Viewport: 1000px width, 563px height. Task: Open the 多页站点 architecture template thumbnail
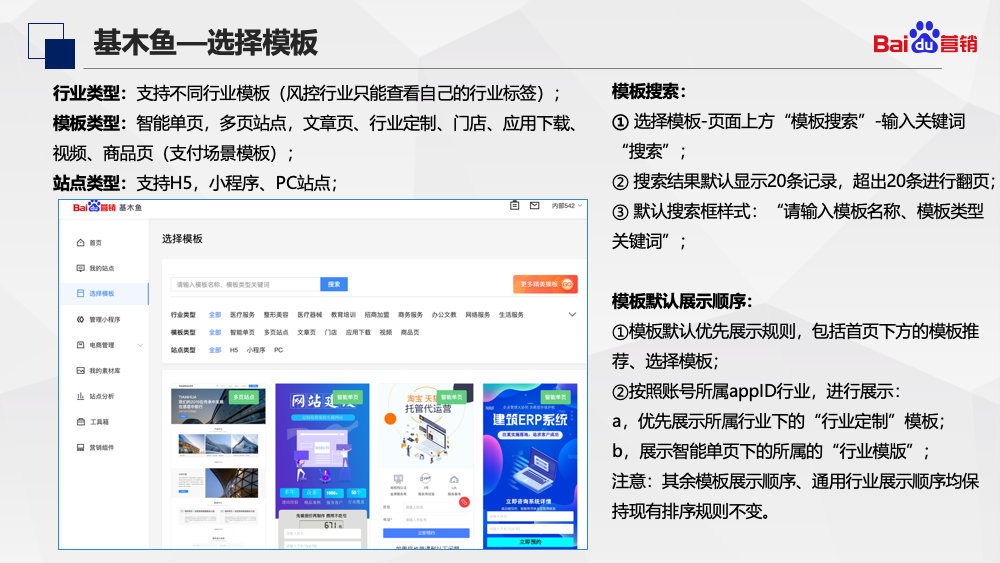coord(218,465)
